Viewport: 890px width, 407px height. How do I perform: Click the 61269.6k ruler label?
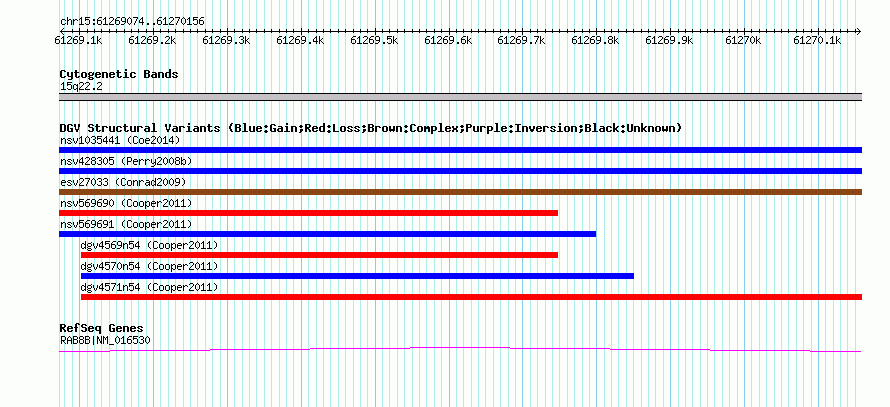[x=448, y=40]
